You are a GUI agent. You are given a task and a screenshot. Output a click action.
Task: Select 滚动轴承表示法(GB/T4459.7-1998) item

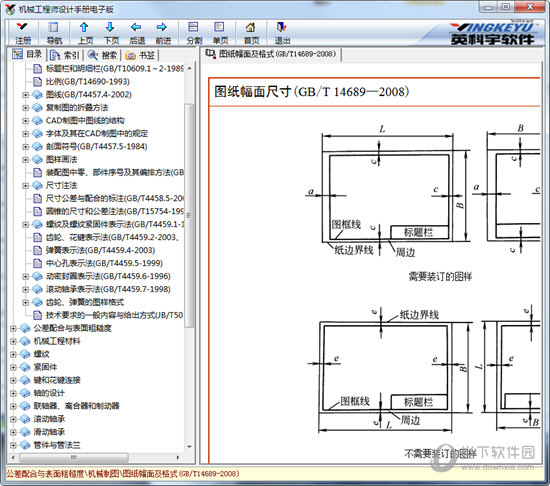[x=108, y=289]
